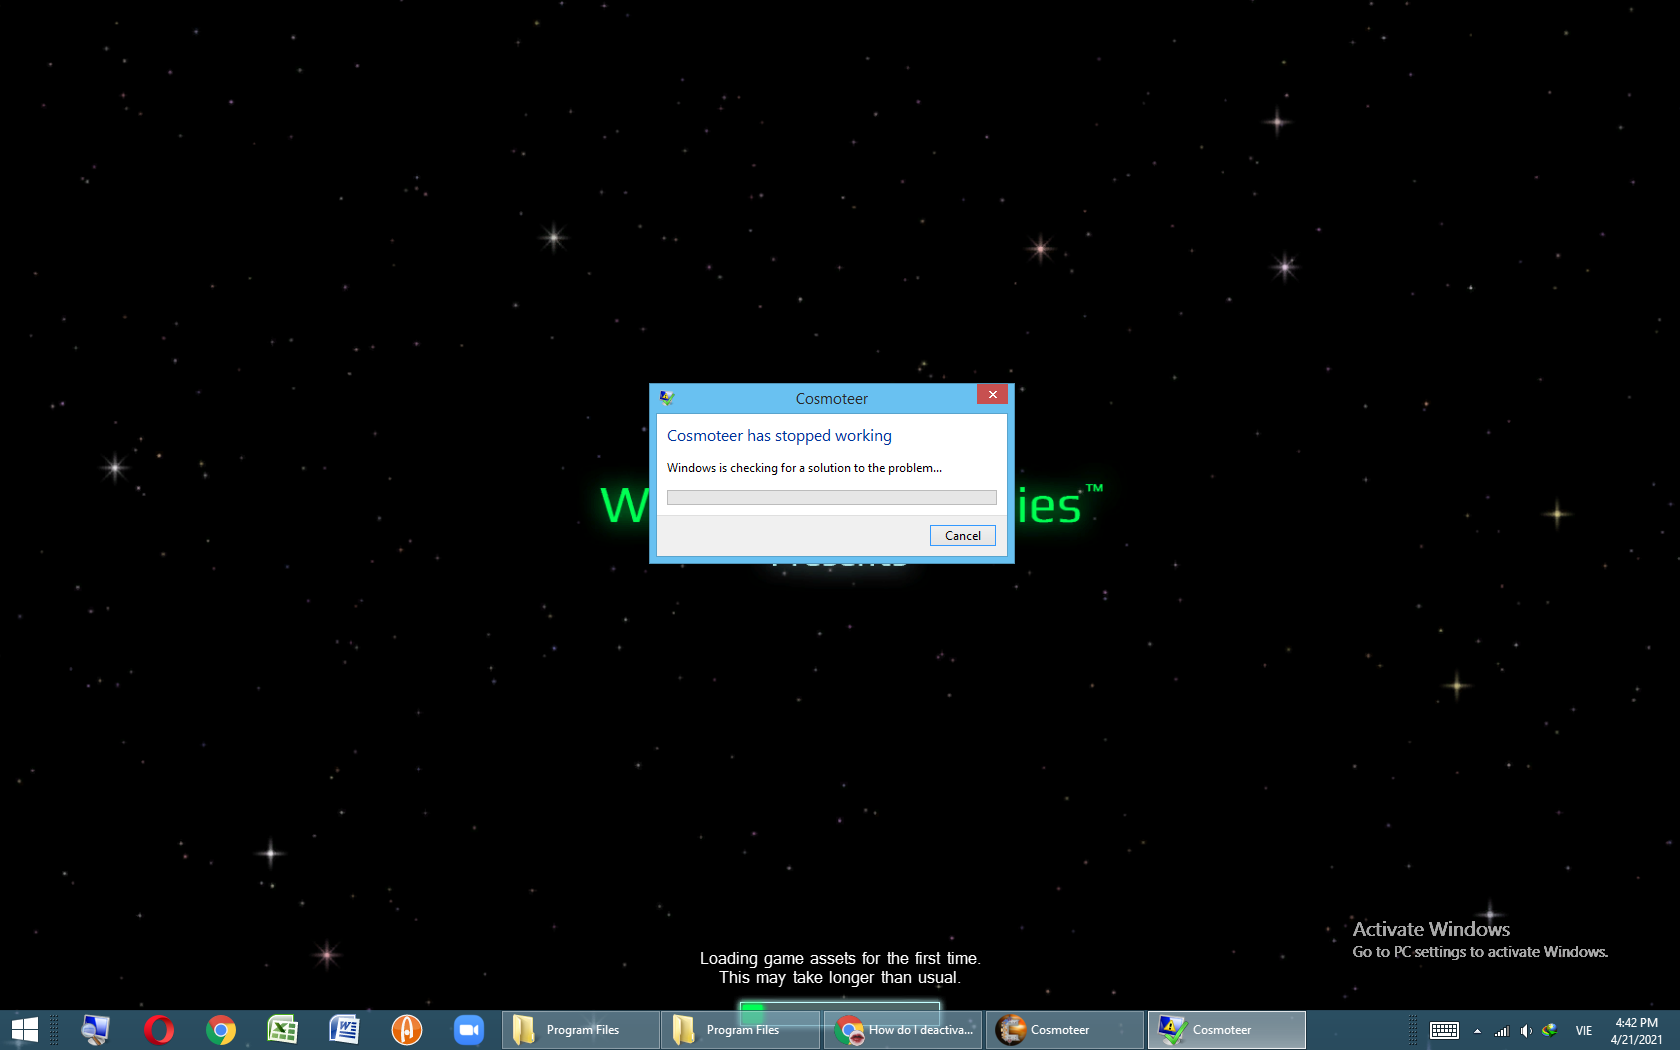The image size is (1680, 1050).
Task: Open the taskbar clock and date
Action: click(x=1636, y=1031)
